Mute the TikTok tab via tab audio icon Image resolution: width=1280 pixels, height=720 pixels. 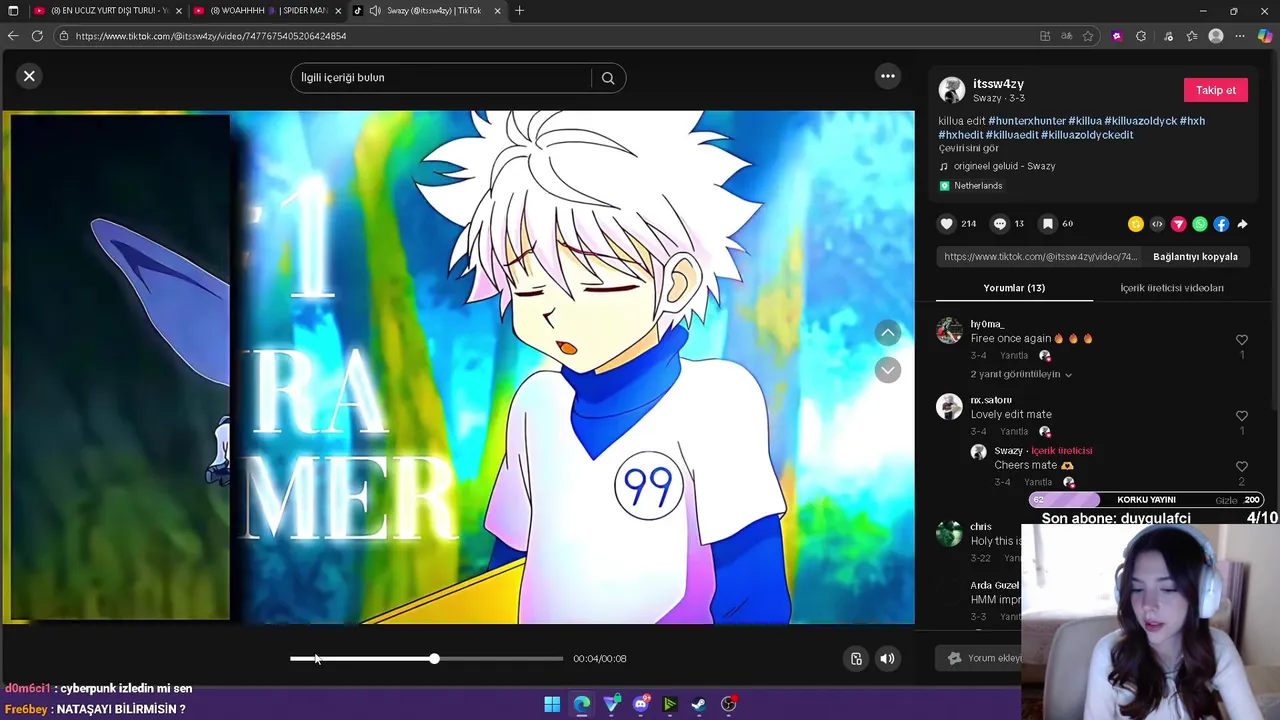pos(375,11)
